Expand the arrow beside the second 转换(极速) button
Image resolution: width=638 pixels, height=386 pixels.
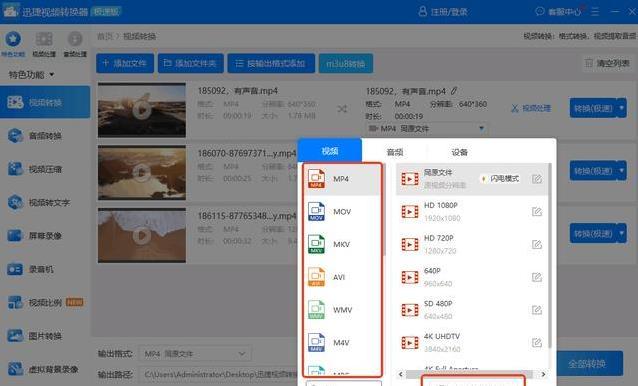pos(622,171)
